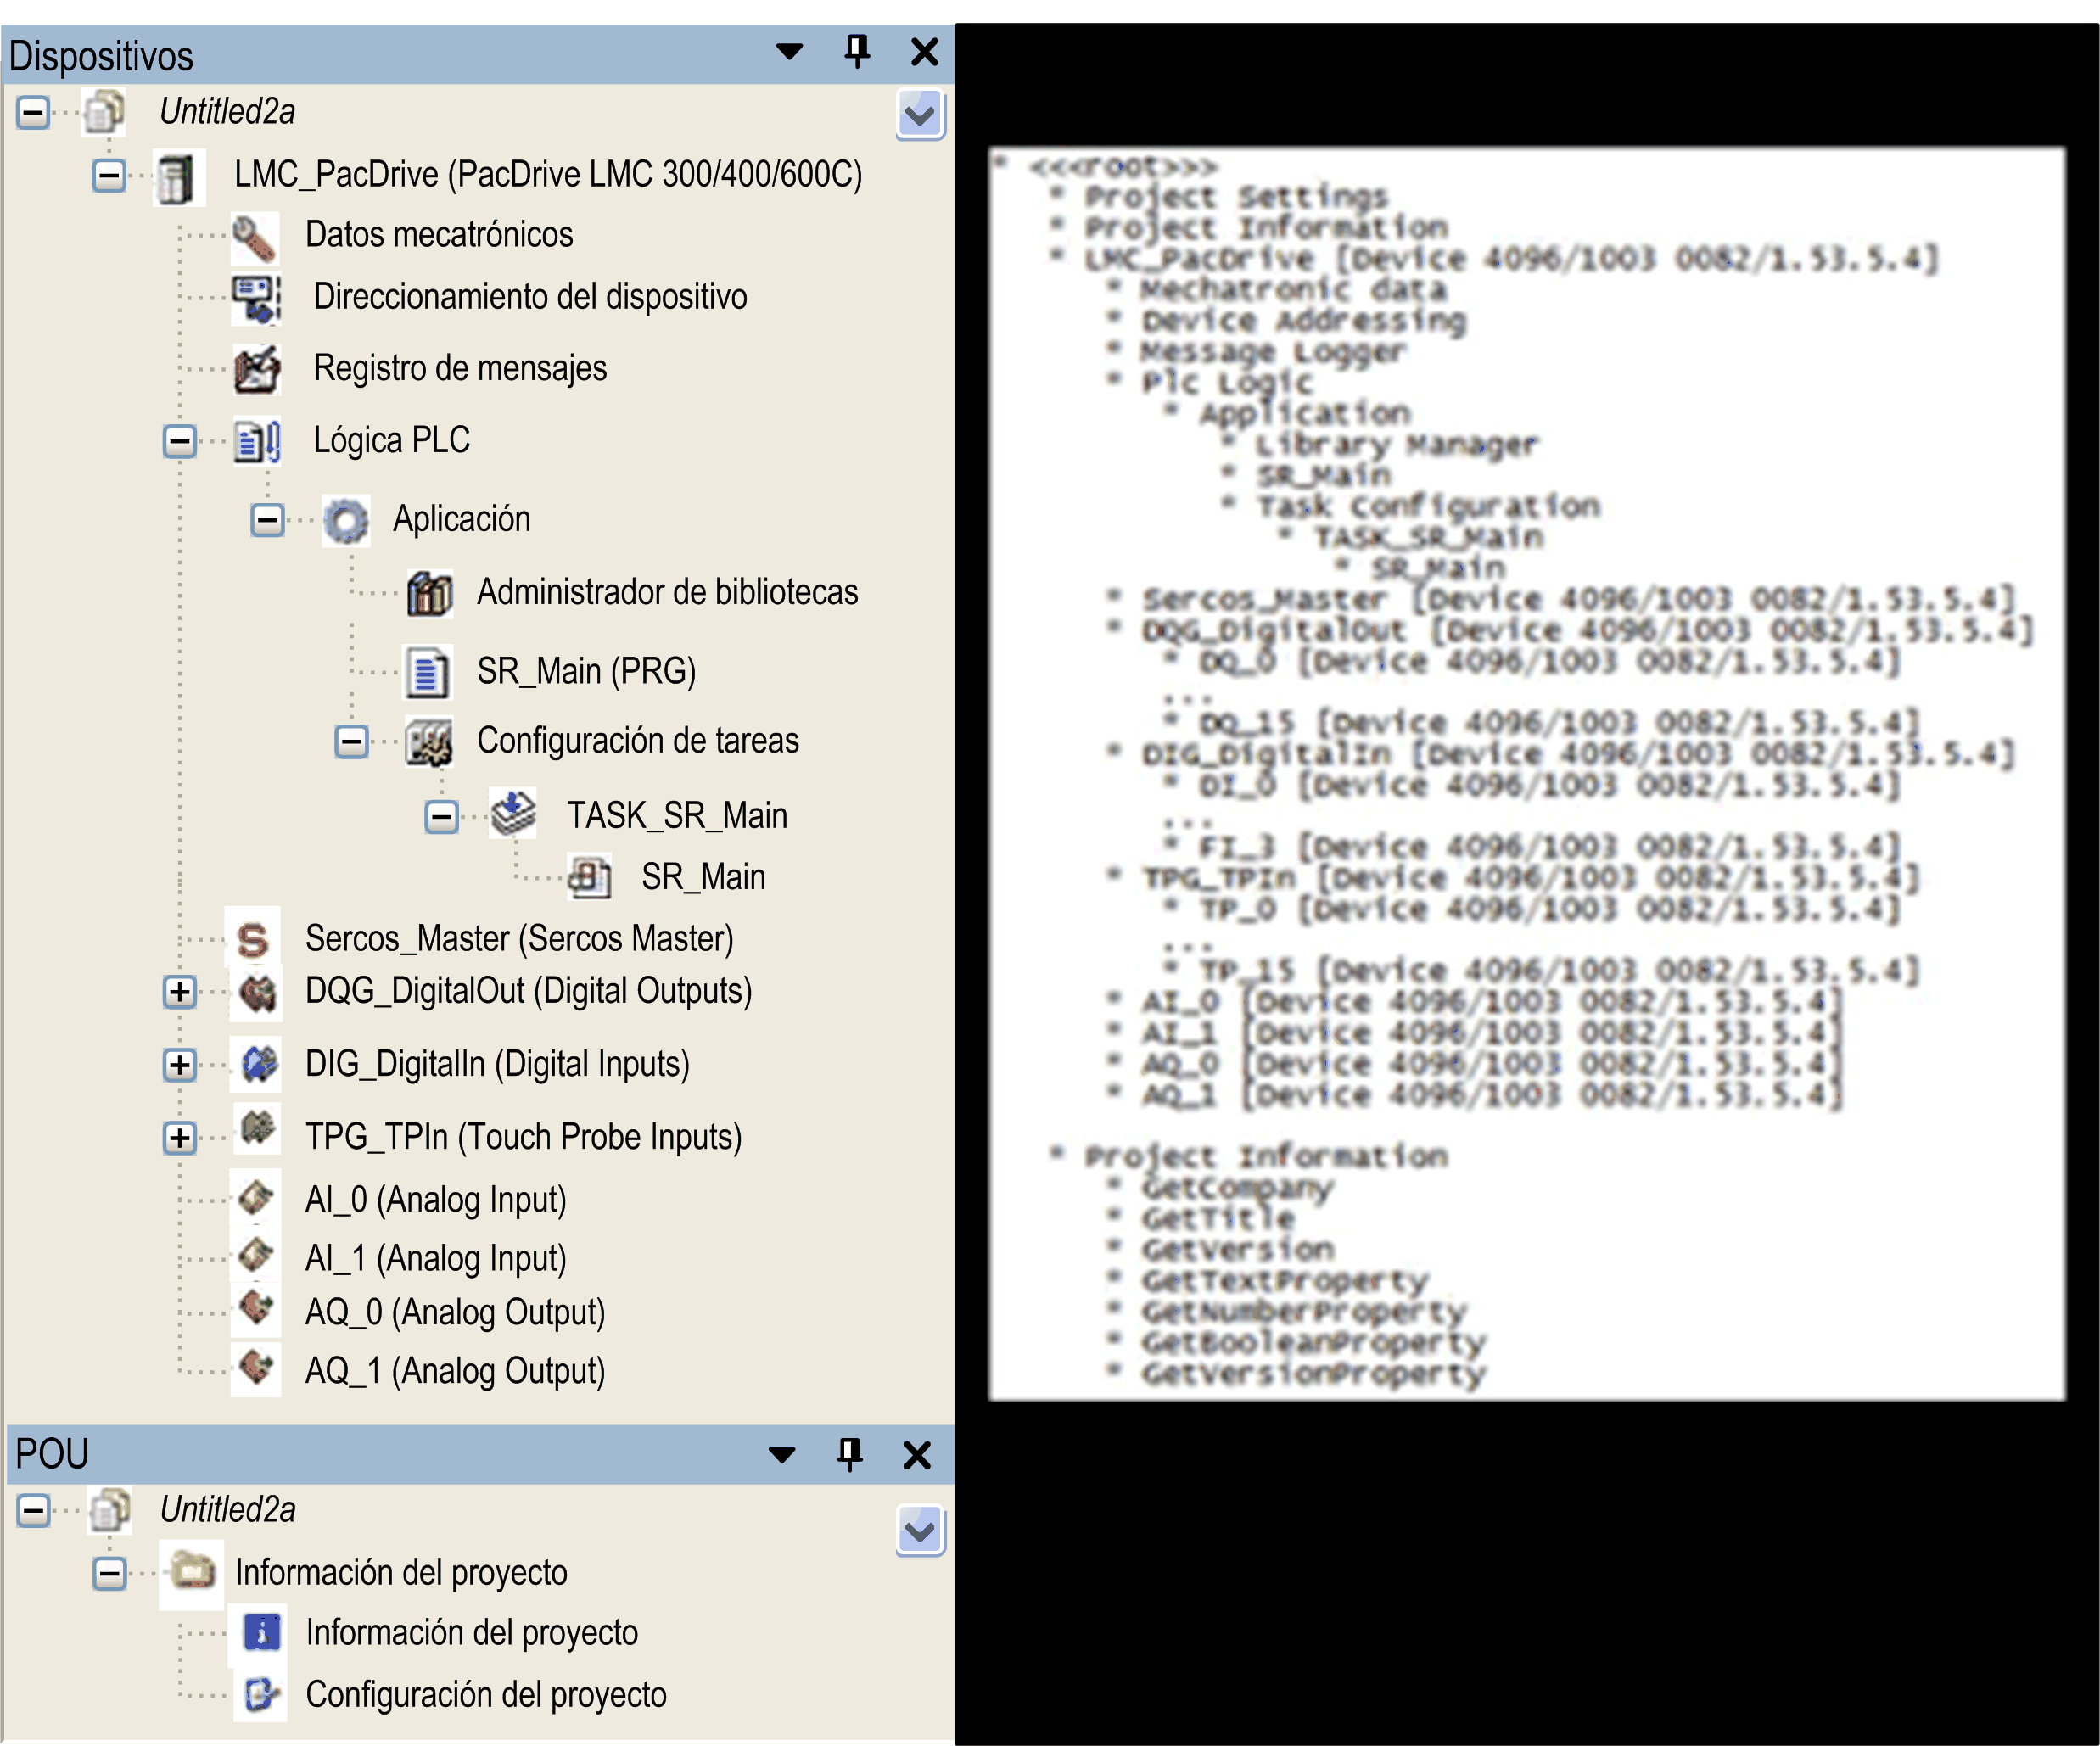The image size is (2100, 1746).
Task: Open the Dispositivos panel dropdown menu arrow
Action: coord(789,52)
